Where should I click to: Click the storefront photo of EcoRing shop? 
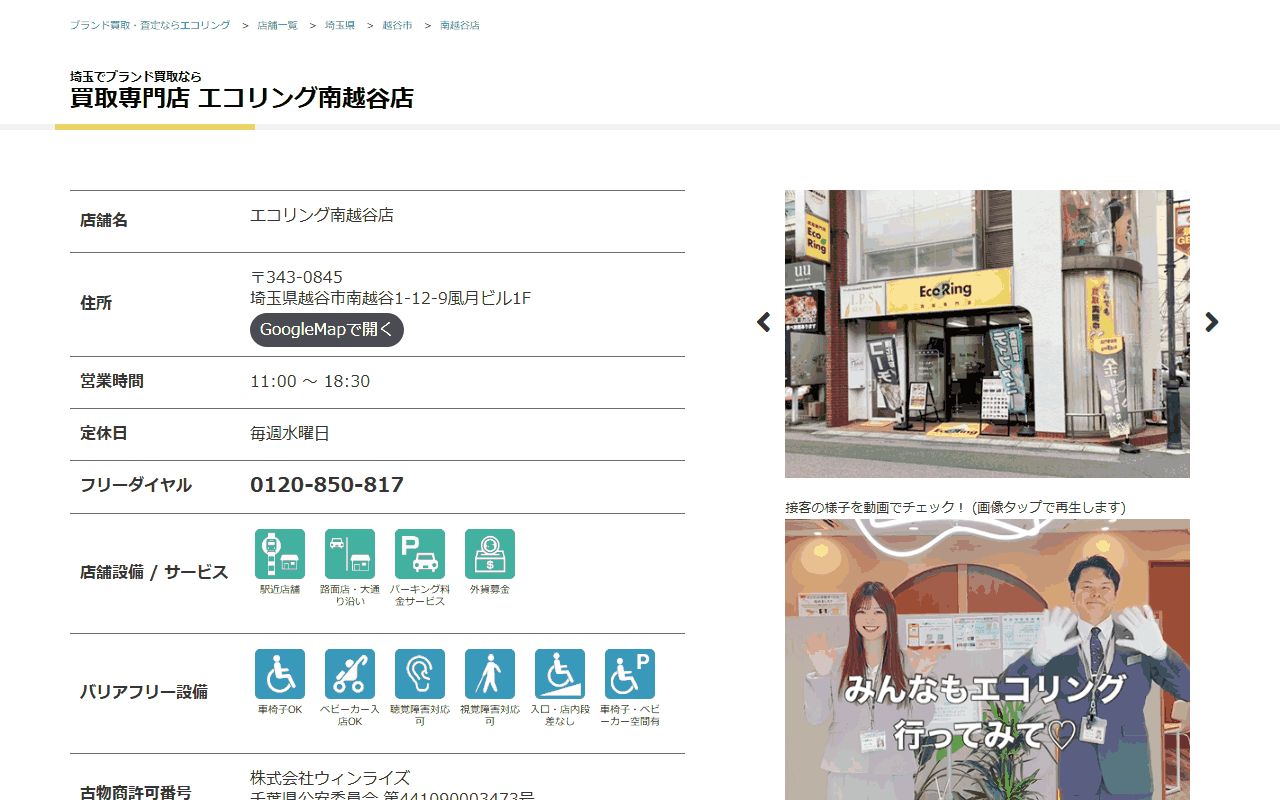point(987,334)
